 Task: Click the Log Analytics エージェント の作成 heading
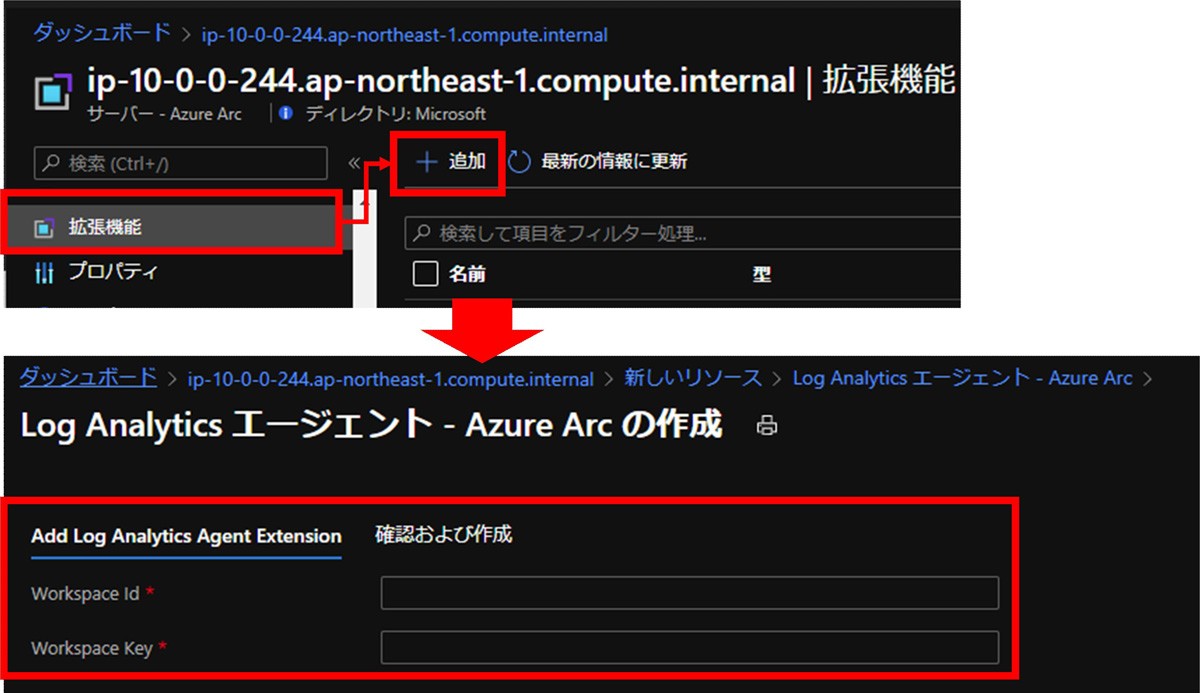point(371,424)
